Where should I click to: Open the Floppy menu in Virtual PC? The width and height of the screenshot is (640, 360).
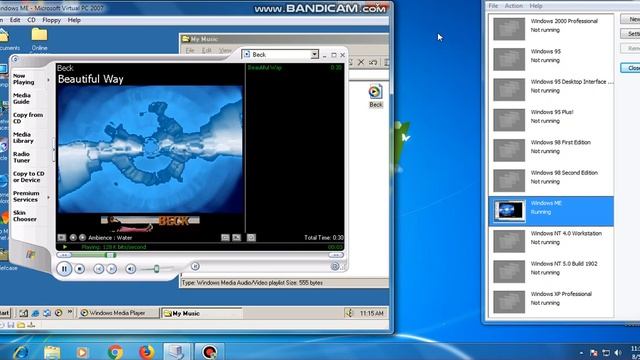click(x=51, y=20)
